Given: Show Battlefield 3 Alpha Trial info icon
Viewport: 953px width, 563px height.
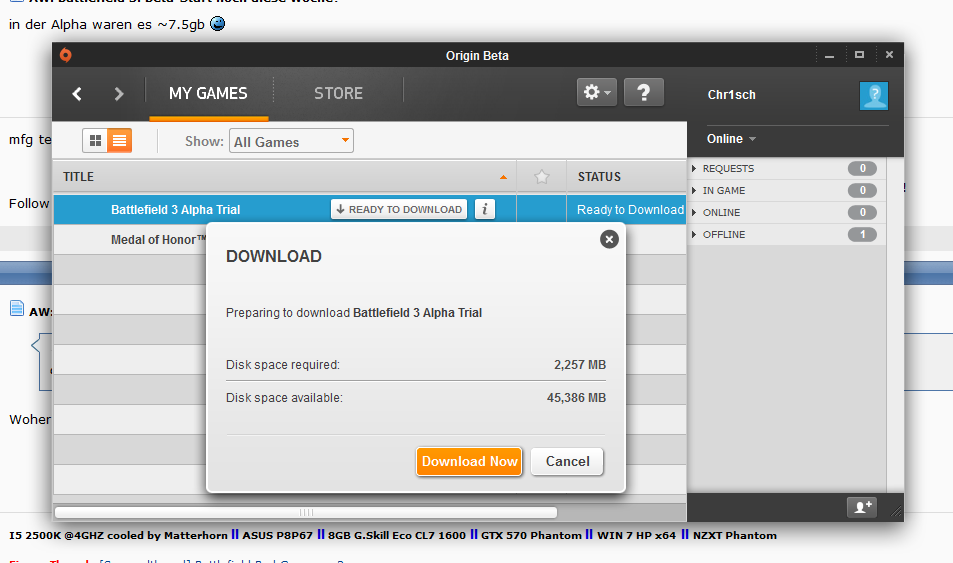Looking at the screenshot, I should [x=484, y=209].
